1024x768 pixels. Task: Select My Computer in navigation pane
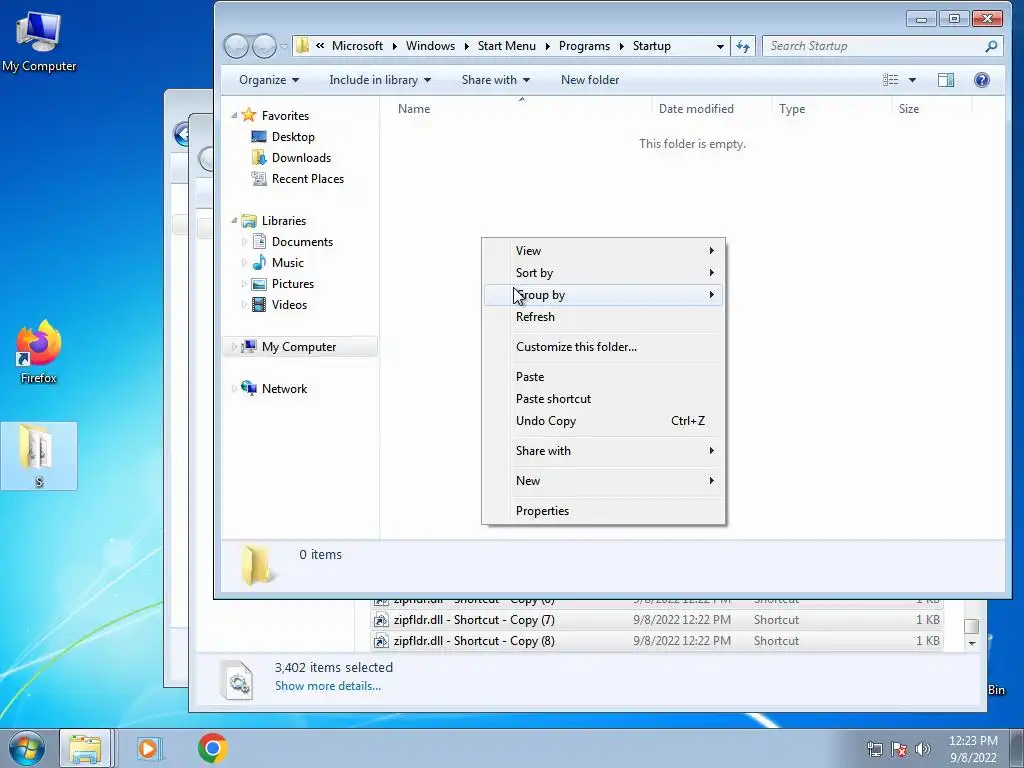(300, 347)
